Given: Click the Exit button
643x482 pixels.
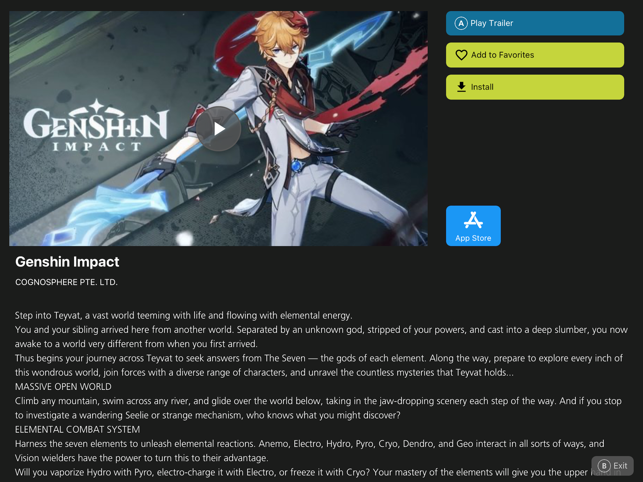Looking at the screenshot, I should coord(612,466).
